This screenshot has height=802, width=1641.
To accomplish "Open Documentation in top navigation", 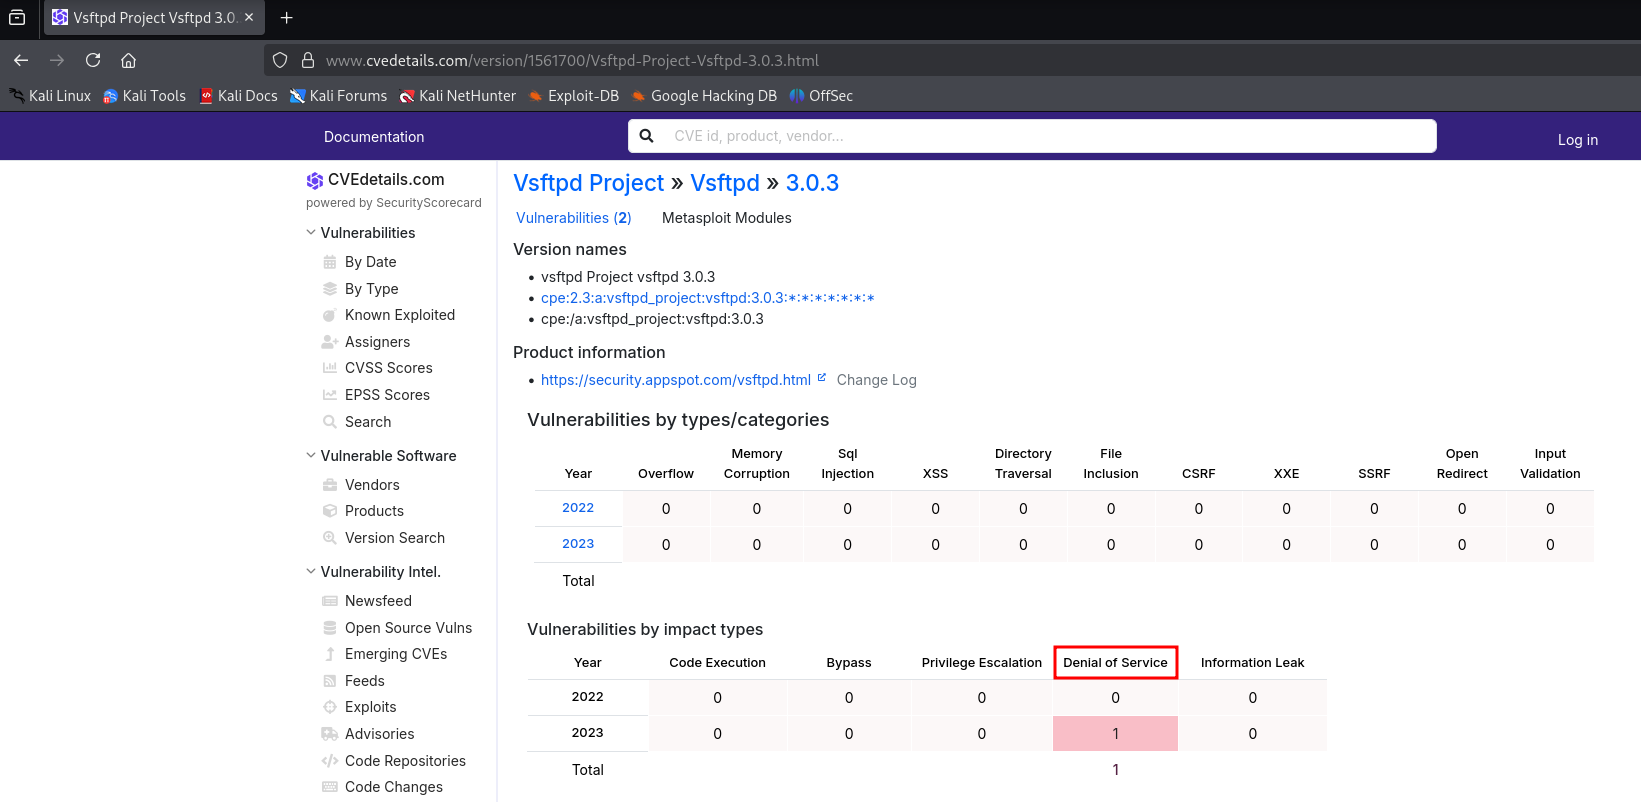I will tap(374, 137).
